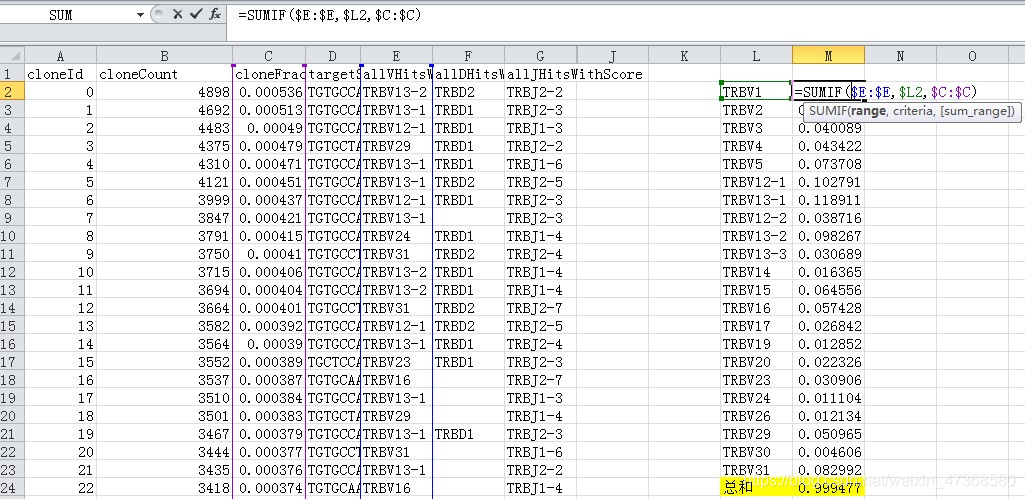Select column C header

269,56
